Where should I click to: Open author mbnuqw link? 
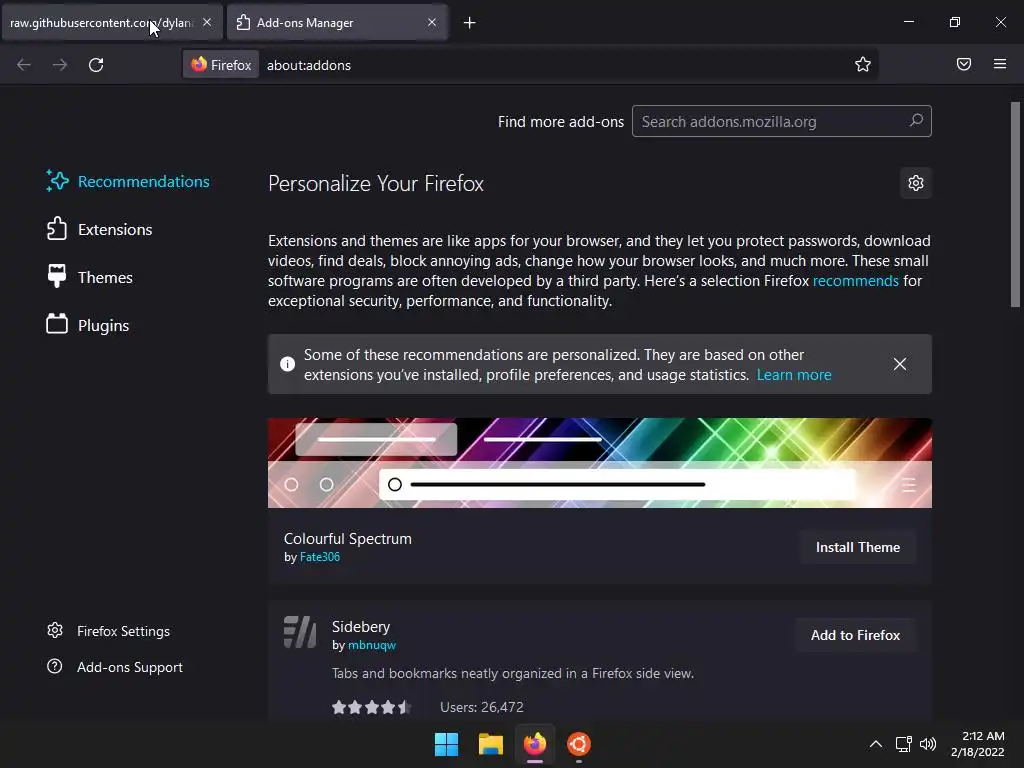pos(372,645)
